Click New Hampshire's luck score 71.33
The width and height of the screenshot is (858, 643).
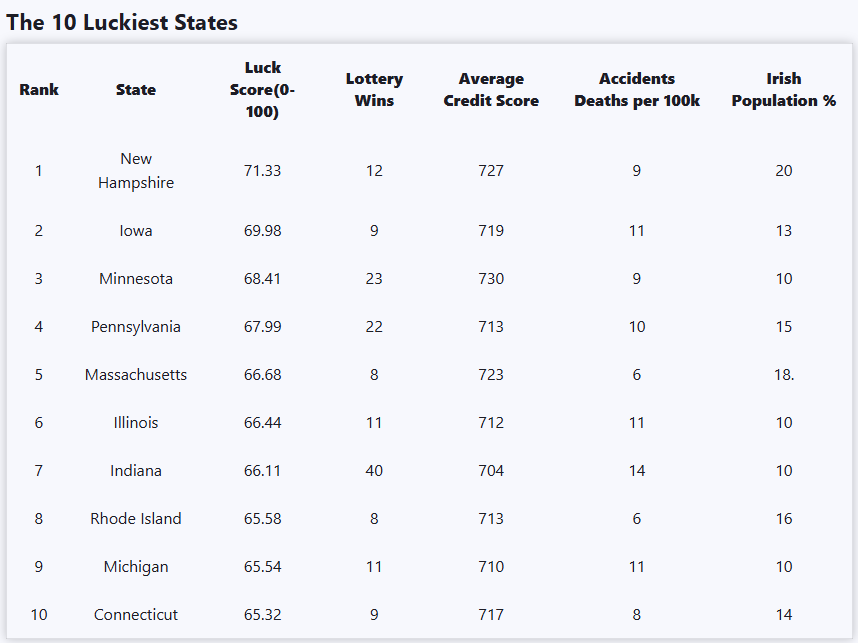point(262,171)
